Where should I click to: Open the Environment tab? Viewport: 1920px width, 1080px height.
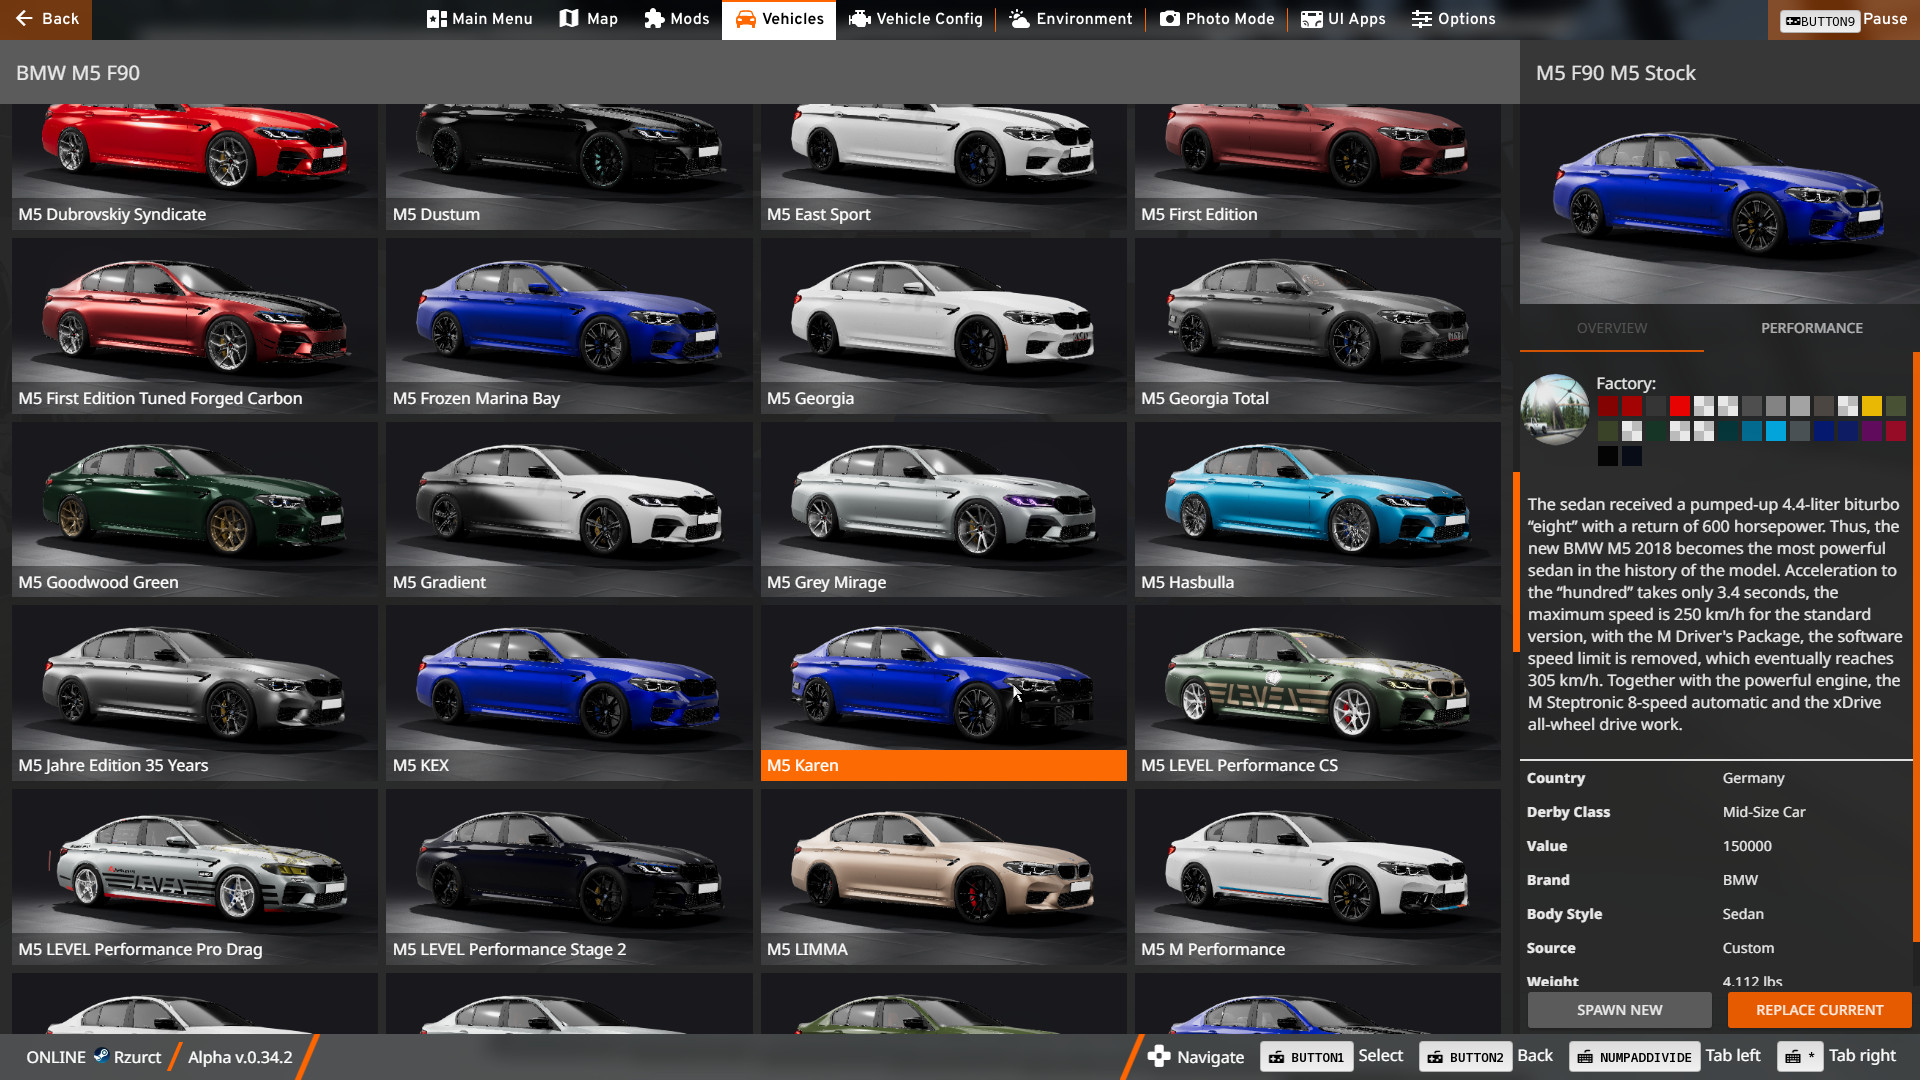click(x=1070, y=19)
